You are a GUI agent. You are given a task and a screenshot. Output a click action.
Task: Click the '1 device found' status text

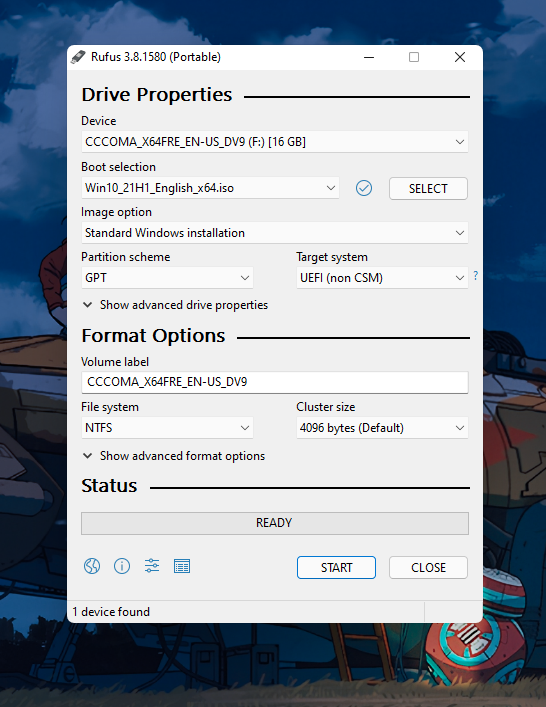click(111, 612)
